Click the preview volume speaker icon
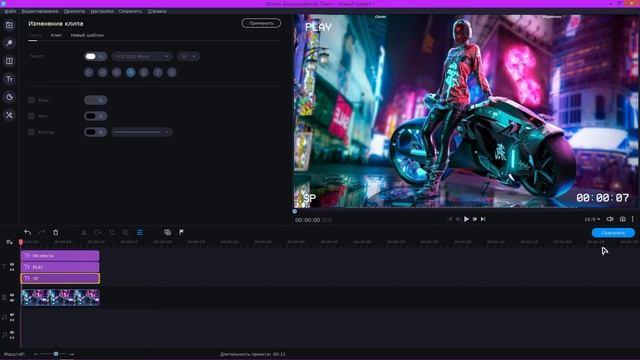The height and width of the screenshot is (360, 640). click(x=610, y=219)
